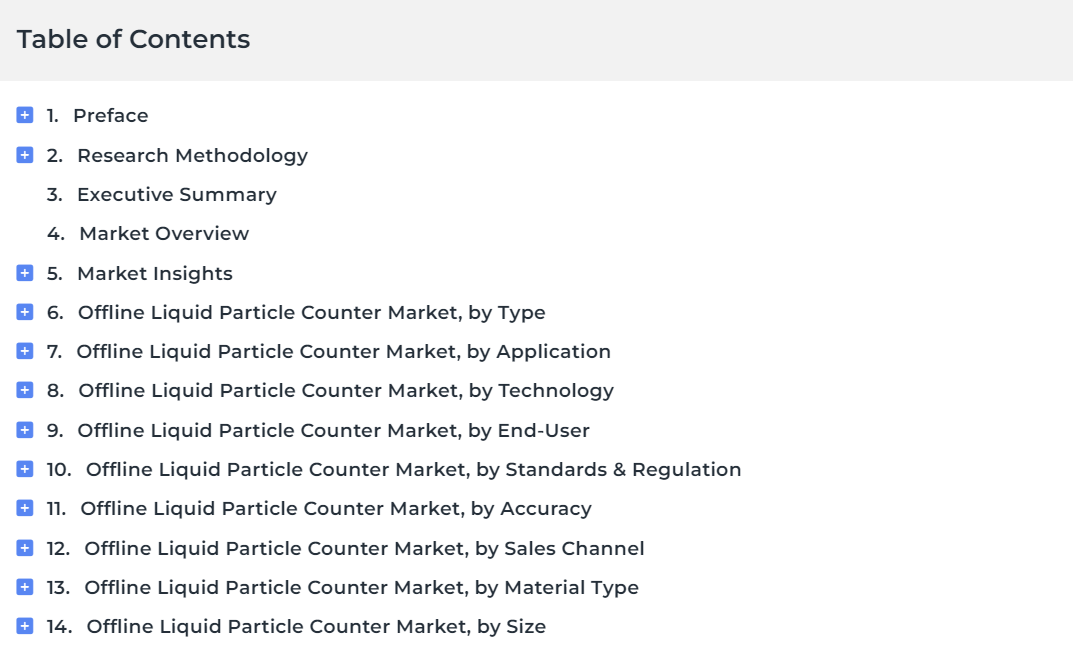Open the Executive Summary entry
Viewport: 1073px width, 651px height.
(x=177, y=195)
